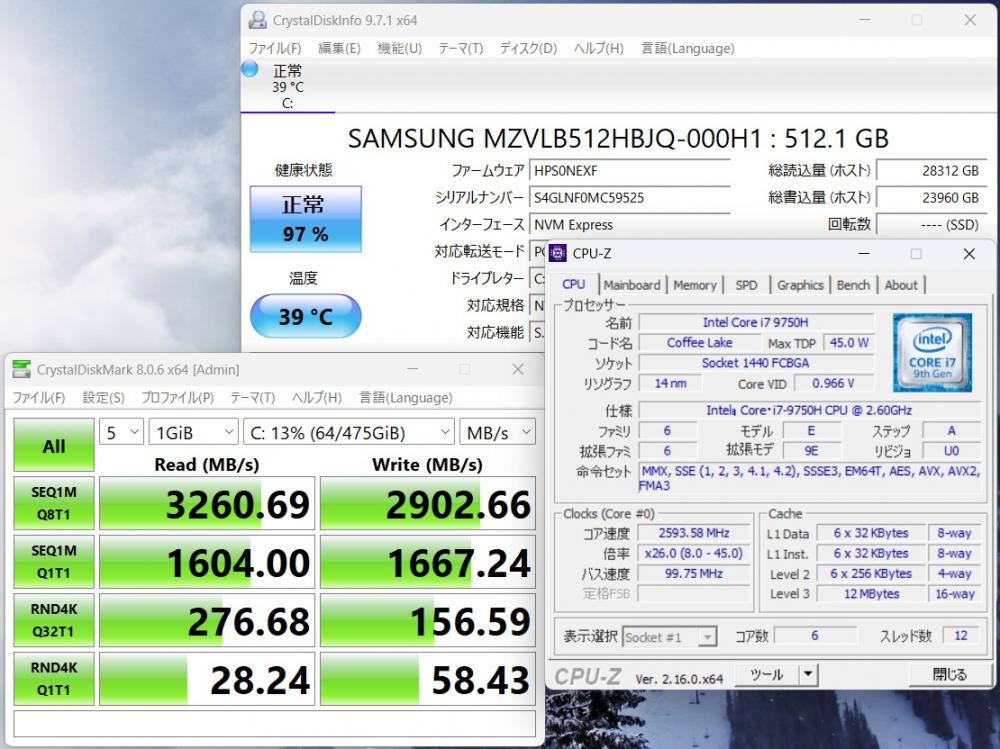Click the blue disk status orb for drive C:
The image size is (1000, 749).
(250, 69)
